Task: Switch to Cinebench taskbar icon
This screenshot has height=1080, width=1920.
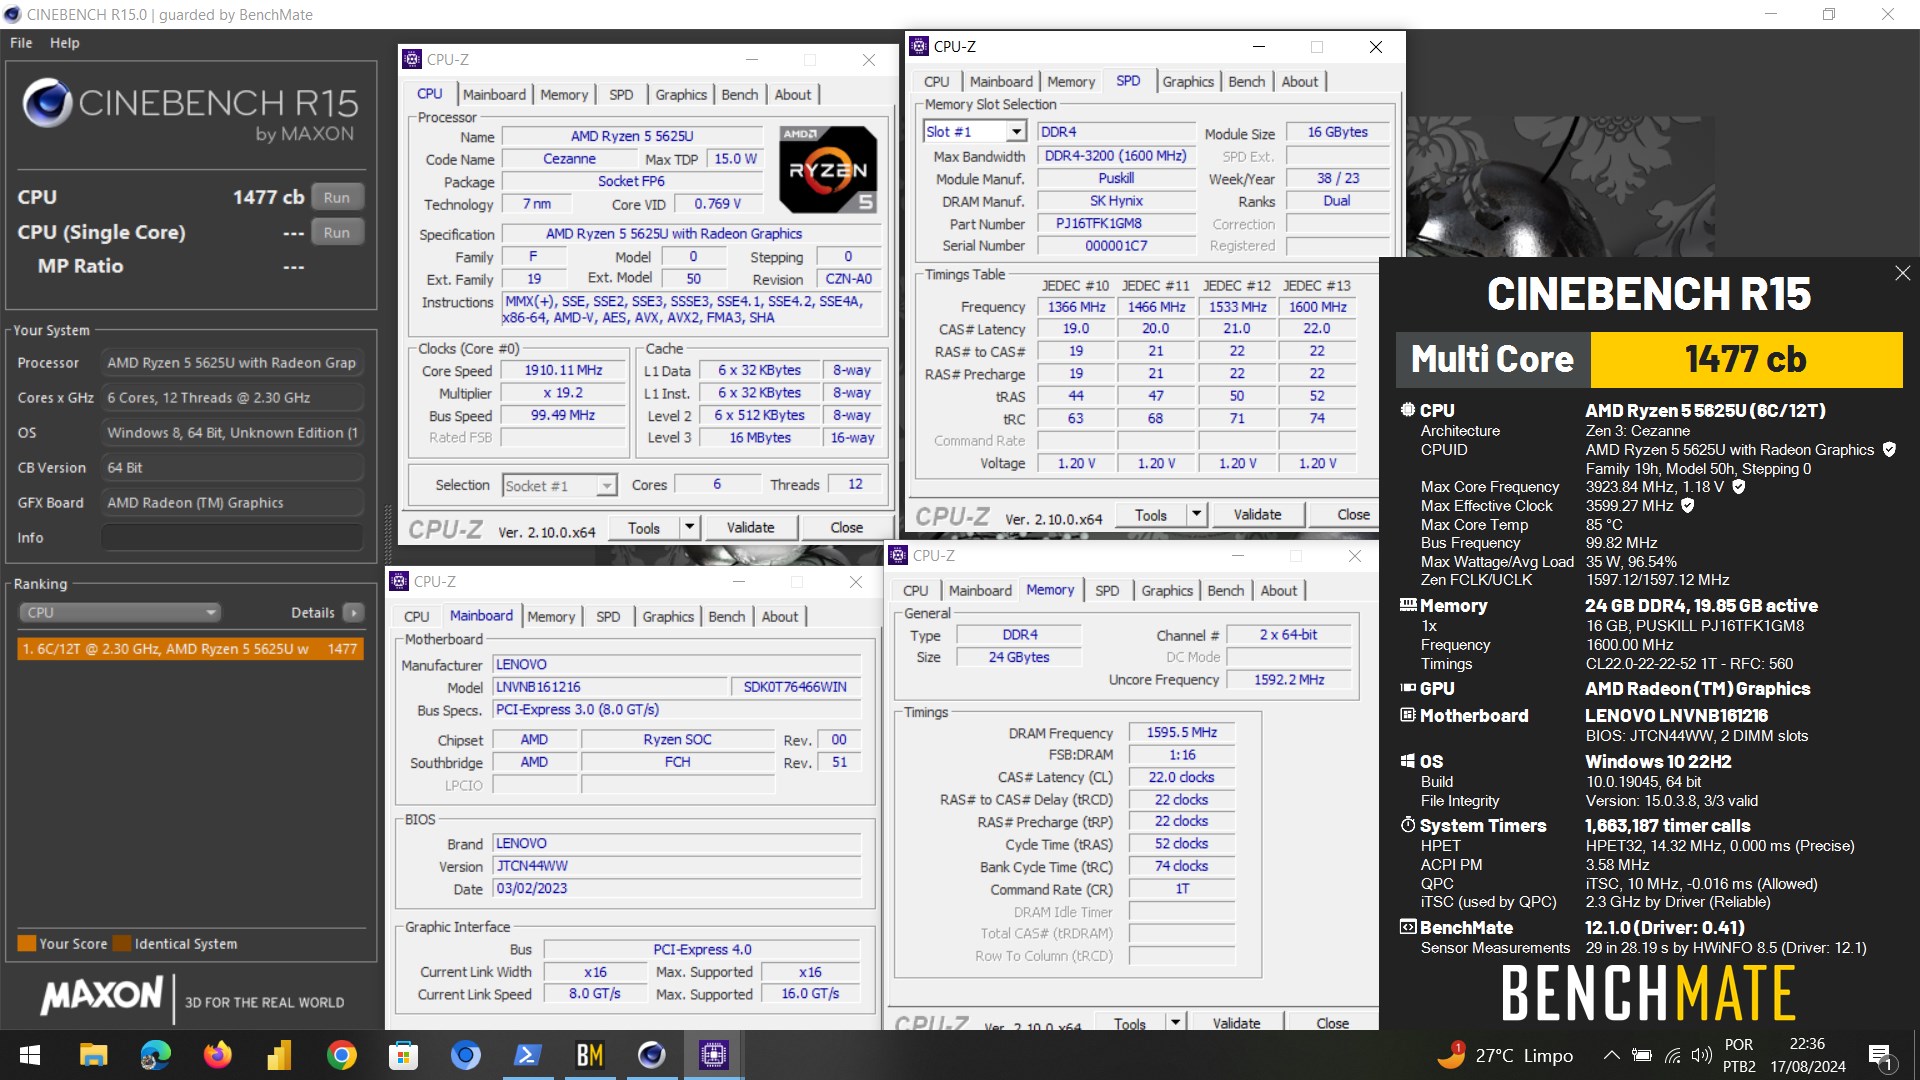Action: 651,1055
